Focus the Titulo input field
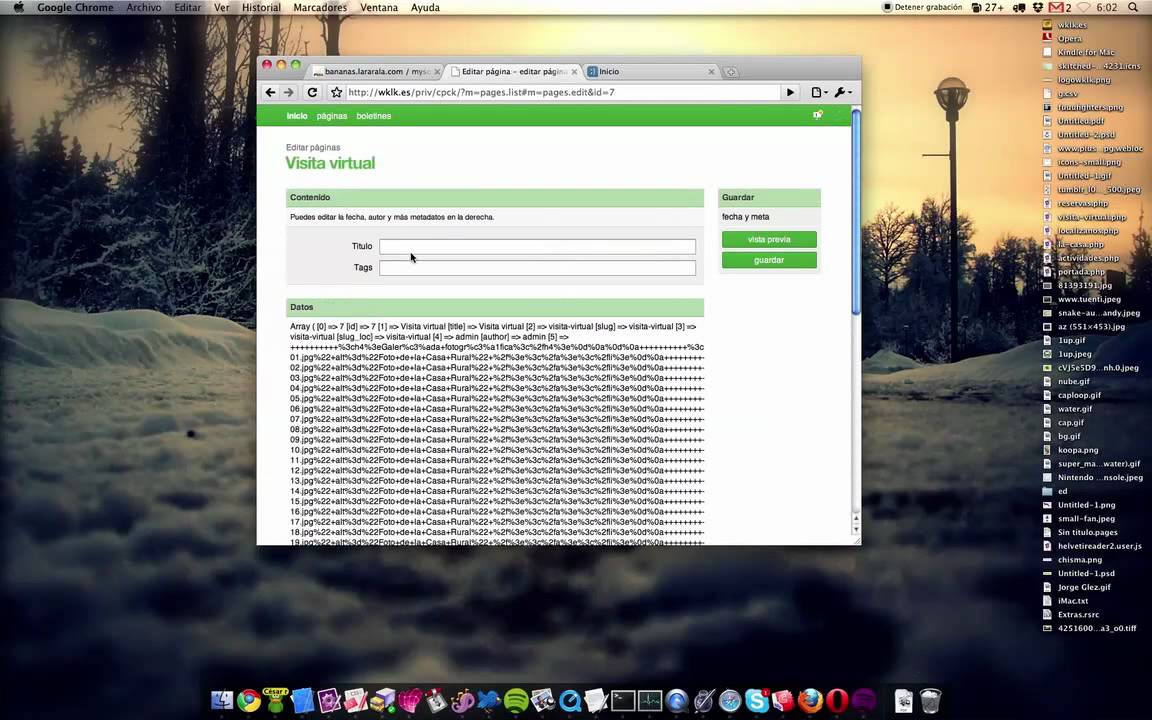1152x720 pixels. [x=537, y=246]
